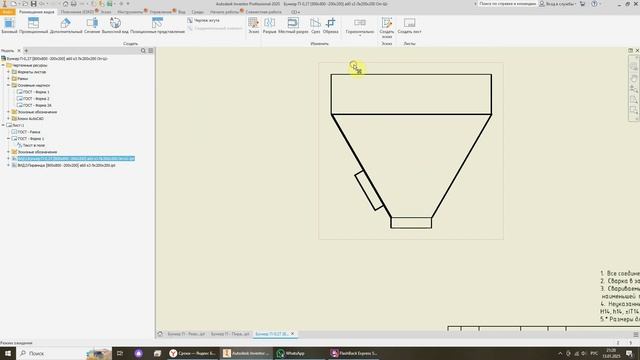Switch to the Размещение видов ribbon tab
The height and width of the screenshot is (360, 640).
point(37,12)
